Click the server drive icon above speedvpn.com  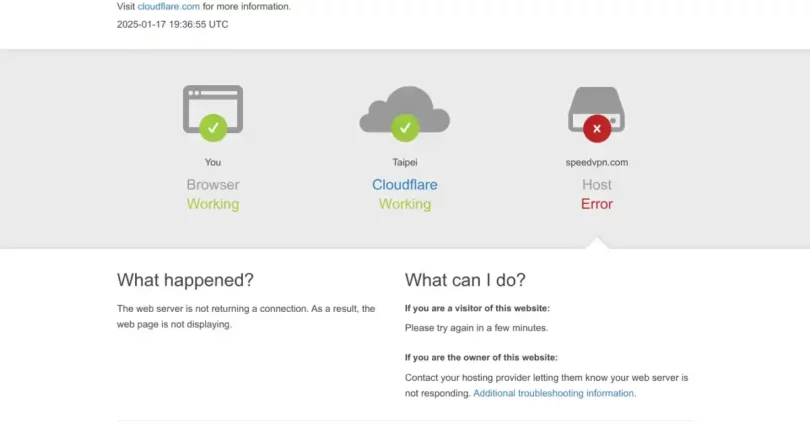pos(597,109)
